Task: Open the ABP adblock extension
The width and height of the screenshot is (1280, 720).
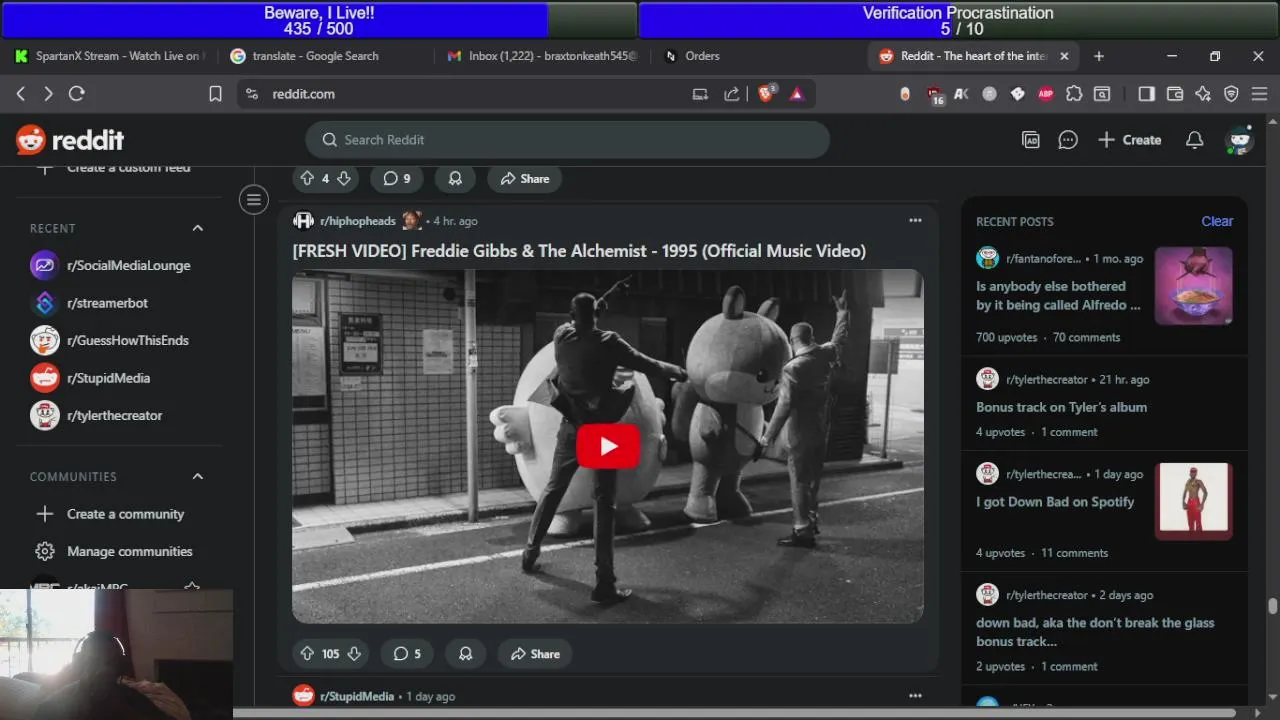Action: (1046, 94)
